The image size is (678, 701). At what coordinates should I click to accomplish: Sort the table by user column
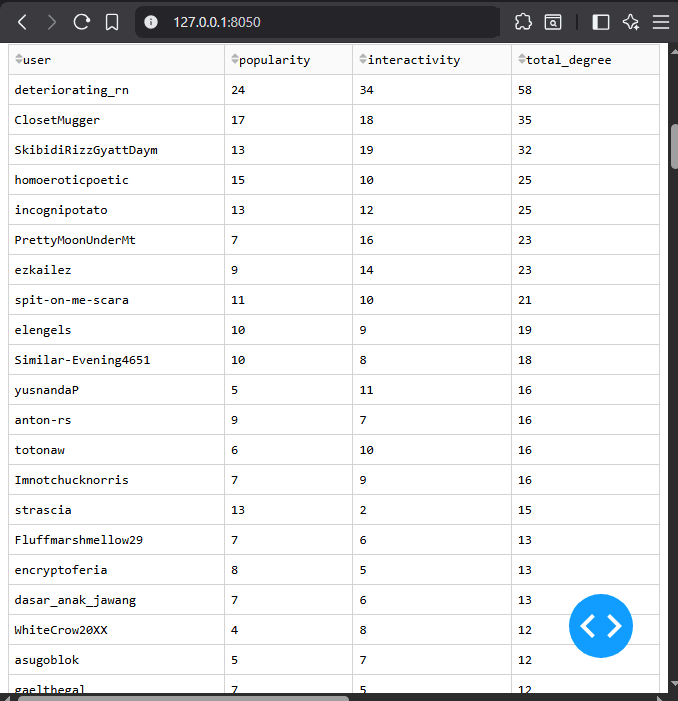[x=19, y=59]
